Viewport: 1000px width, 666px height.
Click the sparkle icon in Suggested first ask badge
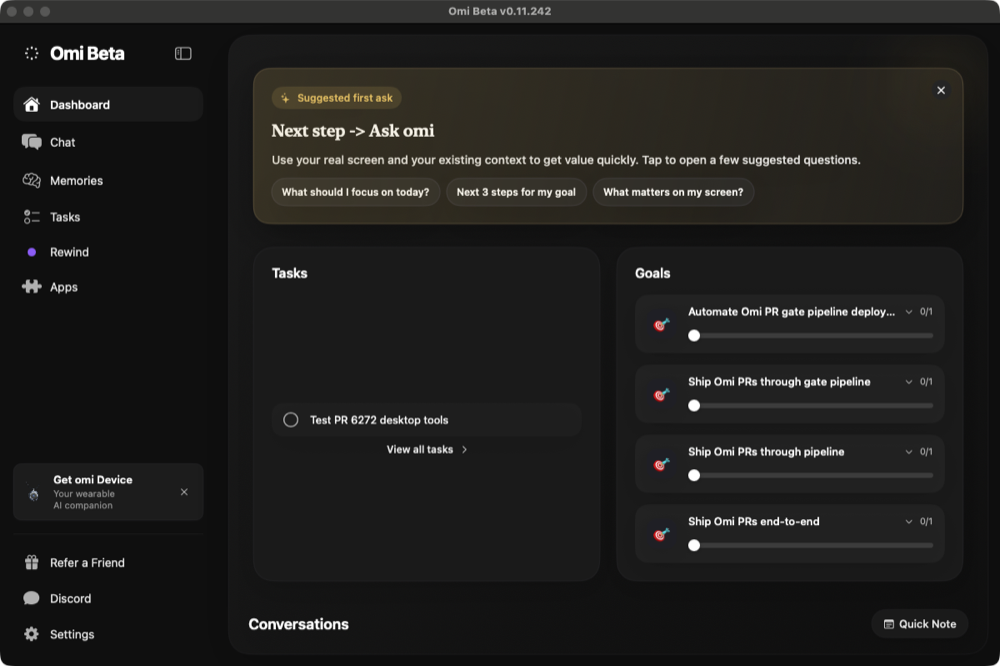(285, 98)
